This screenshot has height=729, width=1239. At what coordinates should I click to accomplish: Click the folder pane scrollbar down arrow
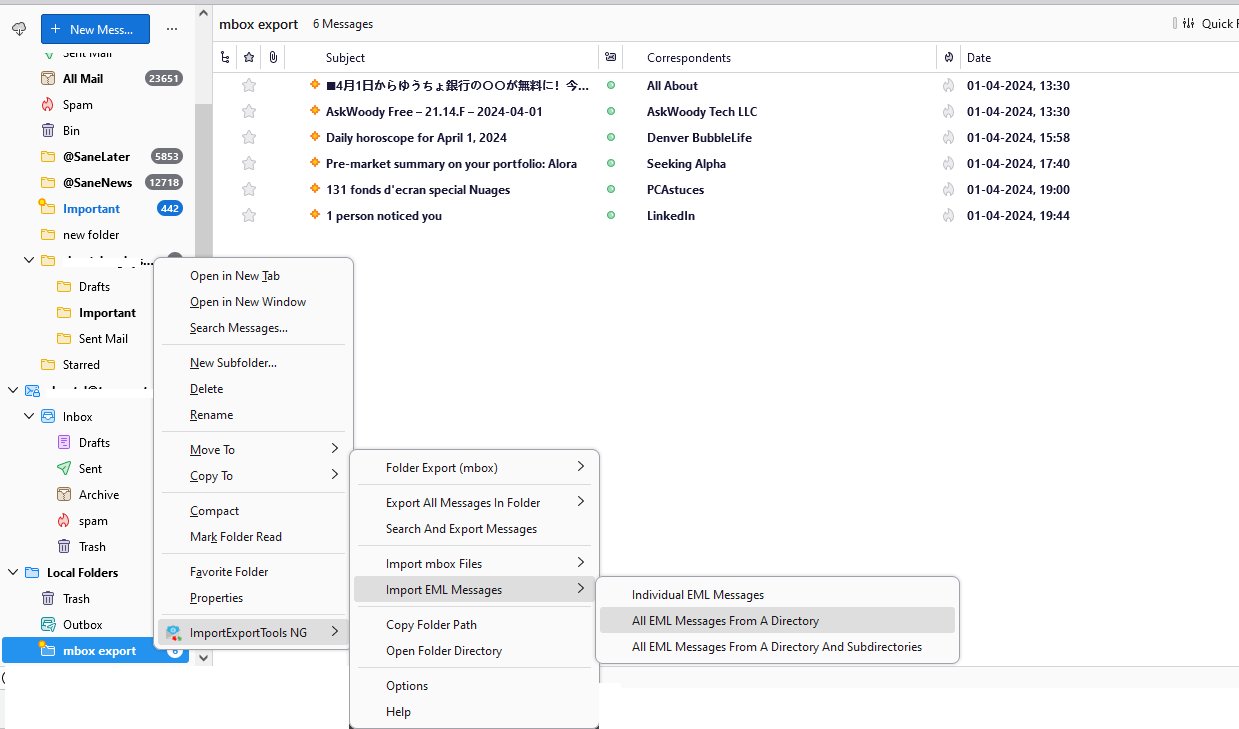(x=204, y=658)
